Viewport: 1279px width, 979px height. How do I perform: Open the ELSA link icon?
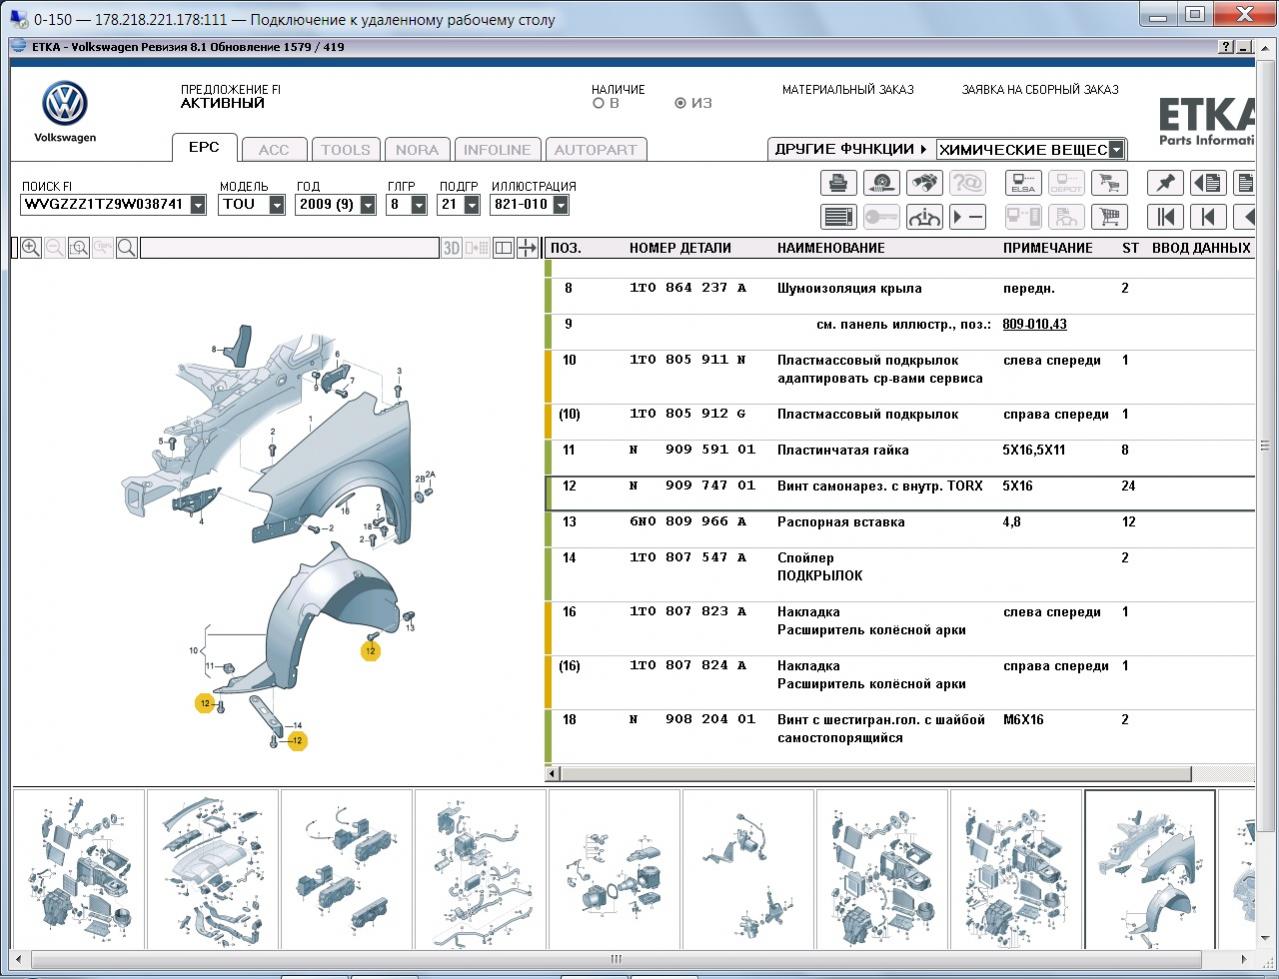point(1023,183)
